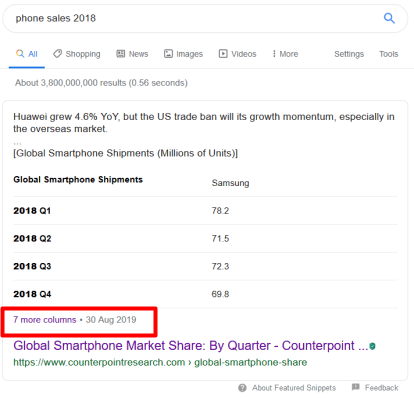The width and height of the screenshot is (414, 398).
Task: Expand the More menu
Action: pyautogui.click(x=285, y=54)
